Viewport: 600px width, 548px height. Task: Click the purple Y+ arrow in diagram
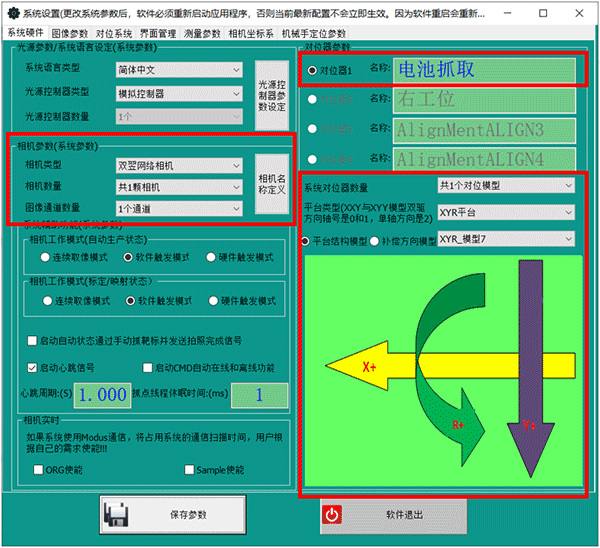tap(530, 380)
